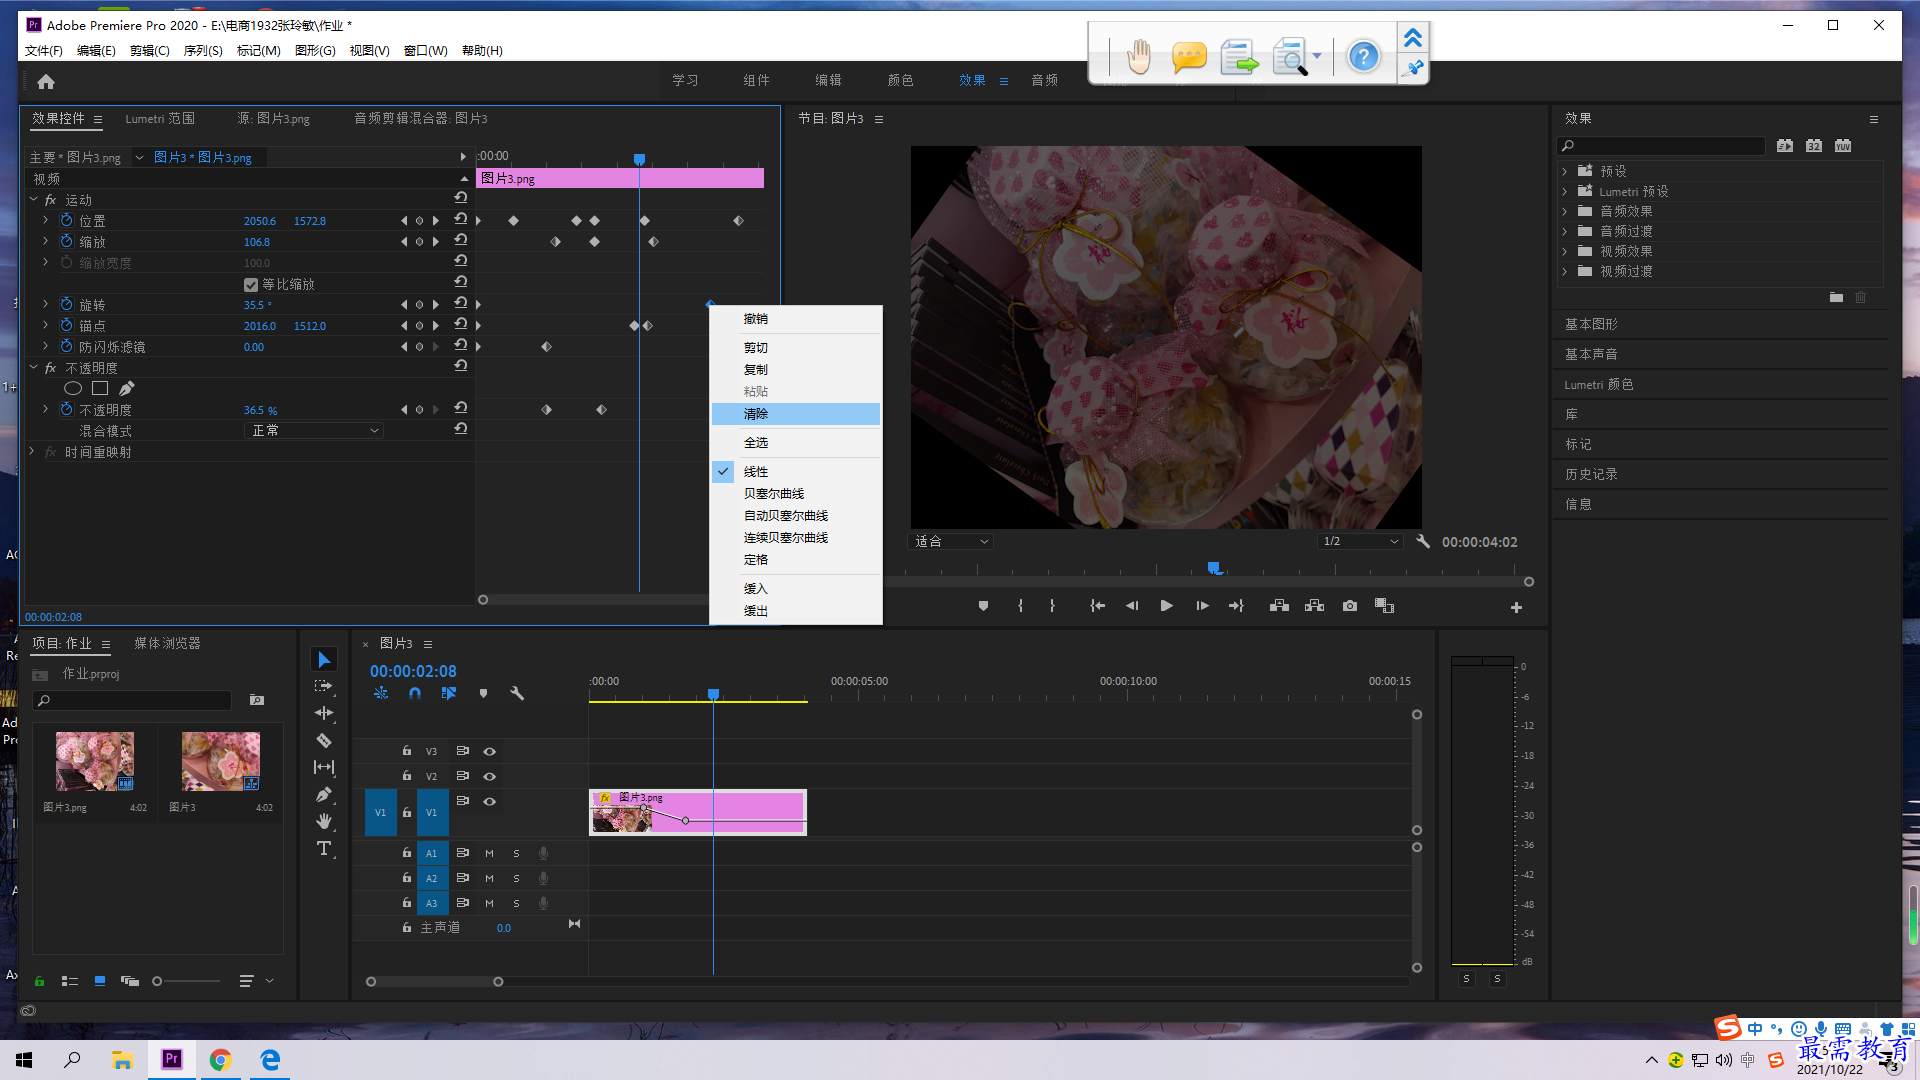This screenshot has width=1920, height=1080.
Task: Click the Add Marker icon in Program monitor
Action: (x=983, y=606)
